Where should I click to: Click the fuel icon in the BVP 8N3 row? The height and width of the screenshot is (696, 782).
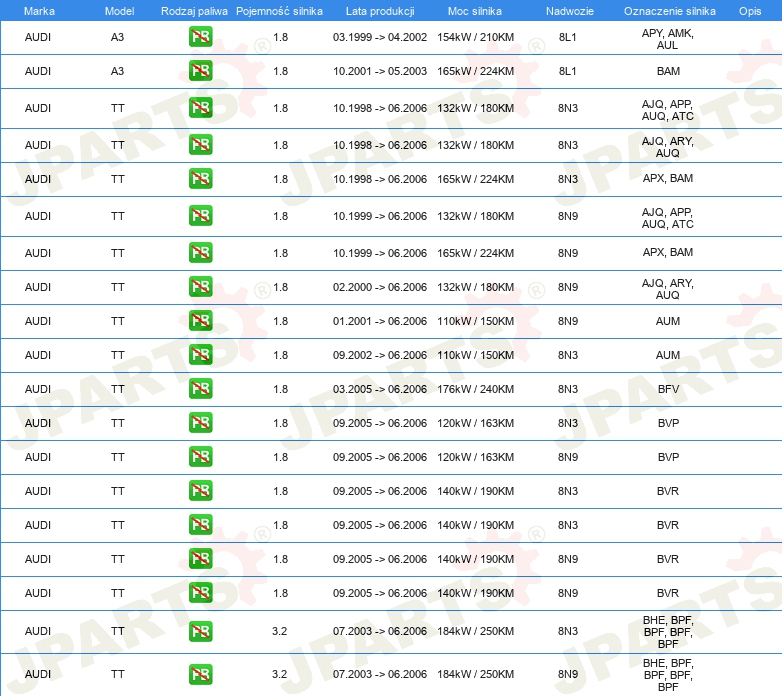(x=200, y=423)
